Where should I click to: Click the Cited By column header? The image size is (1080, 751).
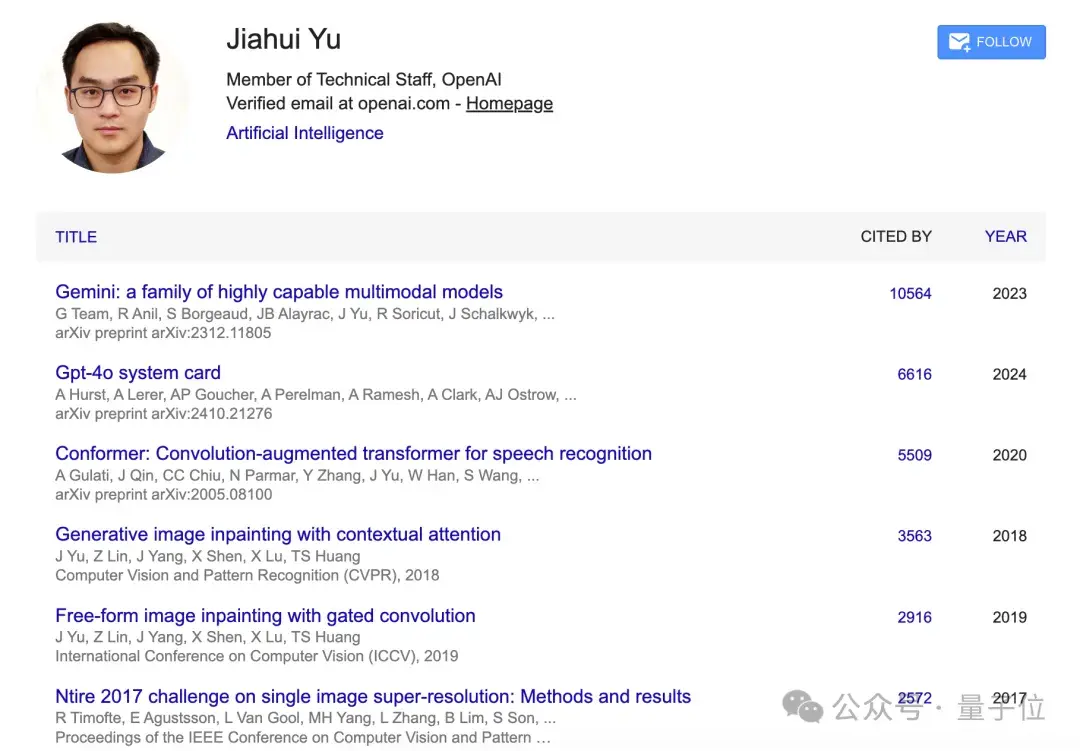tap(895, 236)
